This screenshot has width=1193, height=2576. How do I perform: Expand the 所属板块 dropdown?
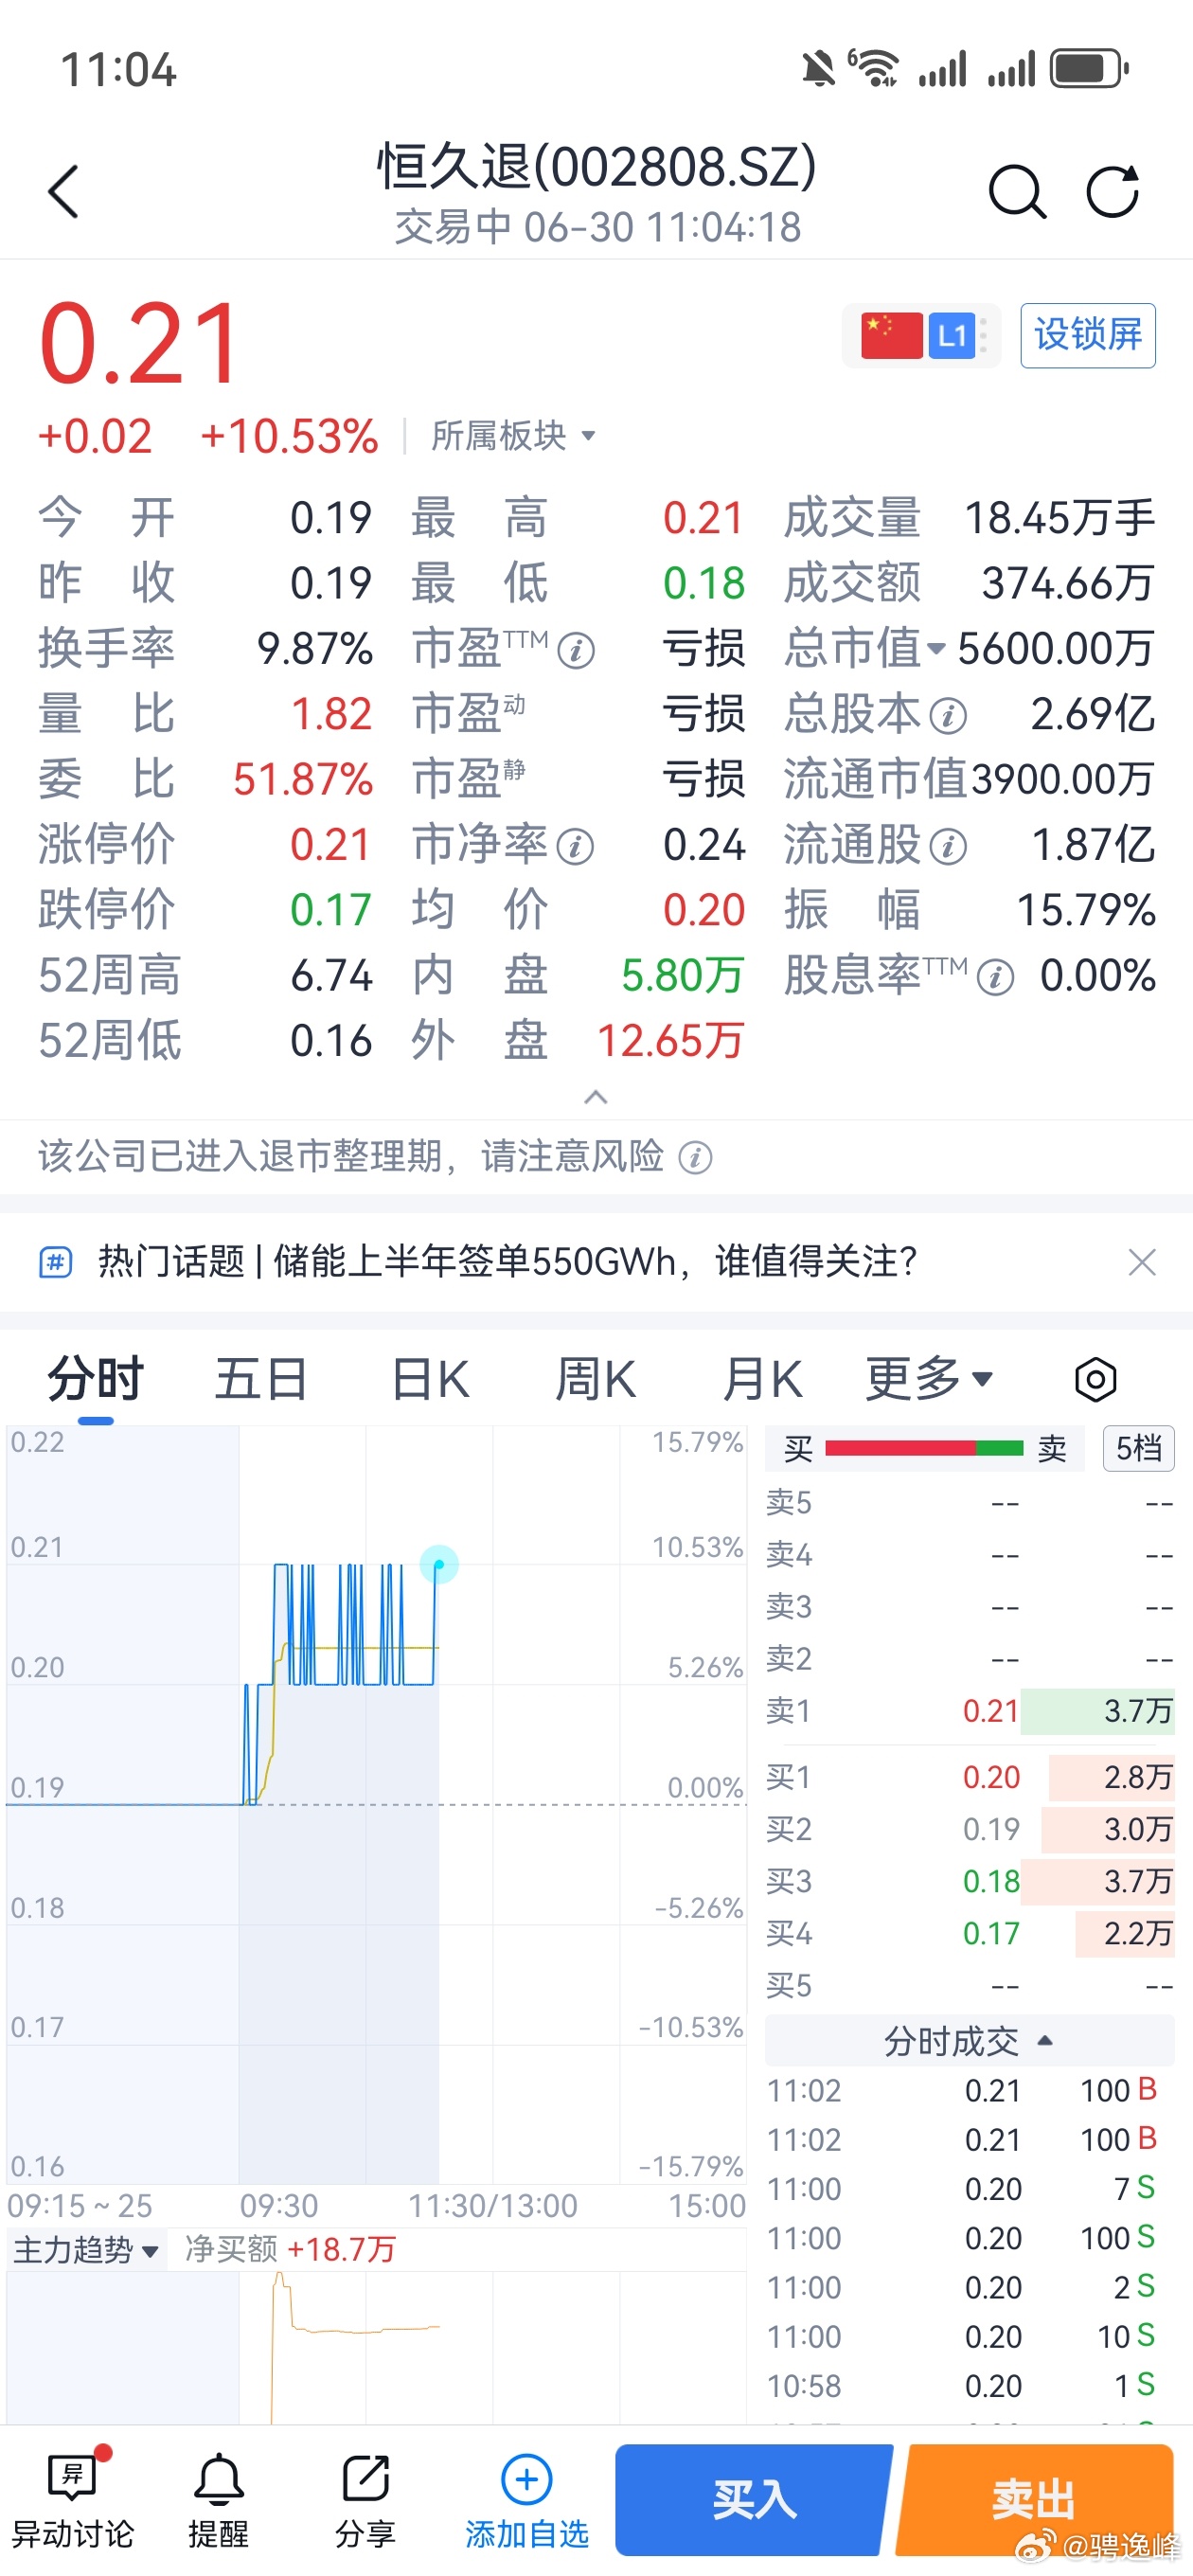tap(513, 436)
